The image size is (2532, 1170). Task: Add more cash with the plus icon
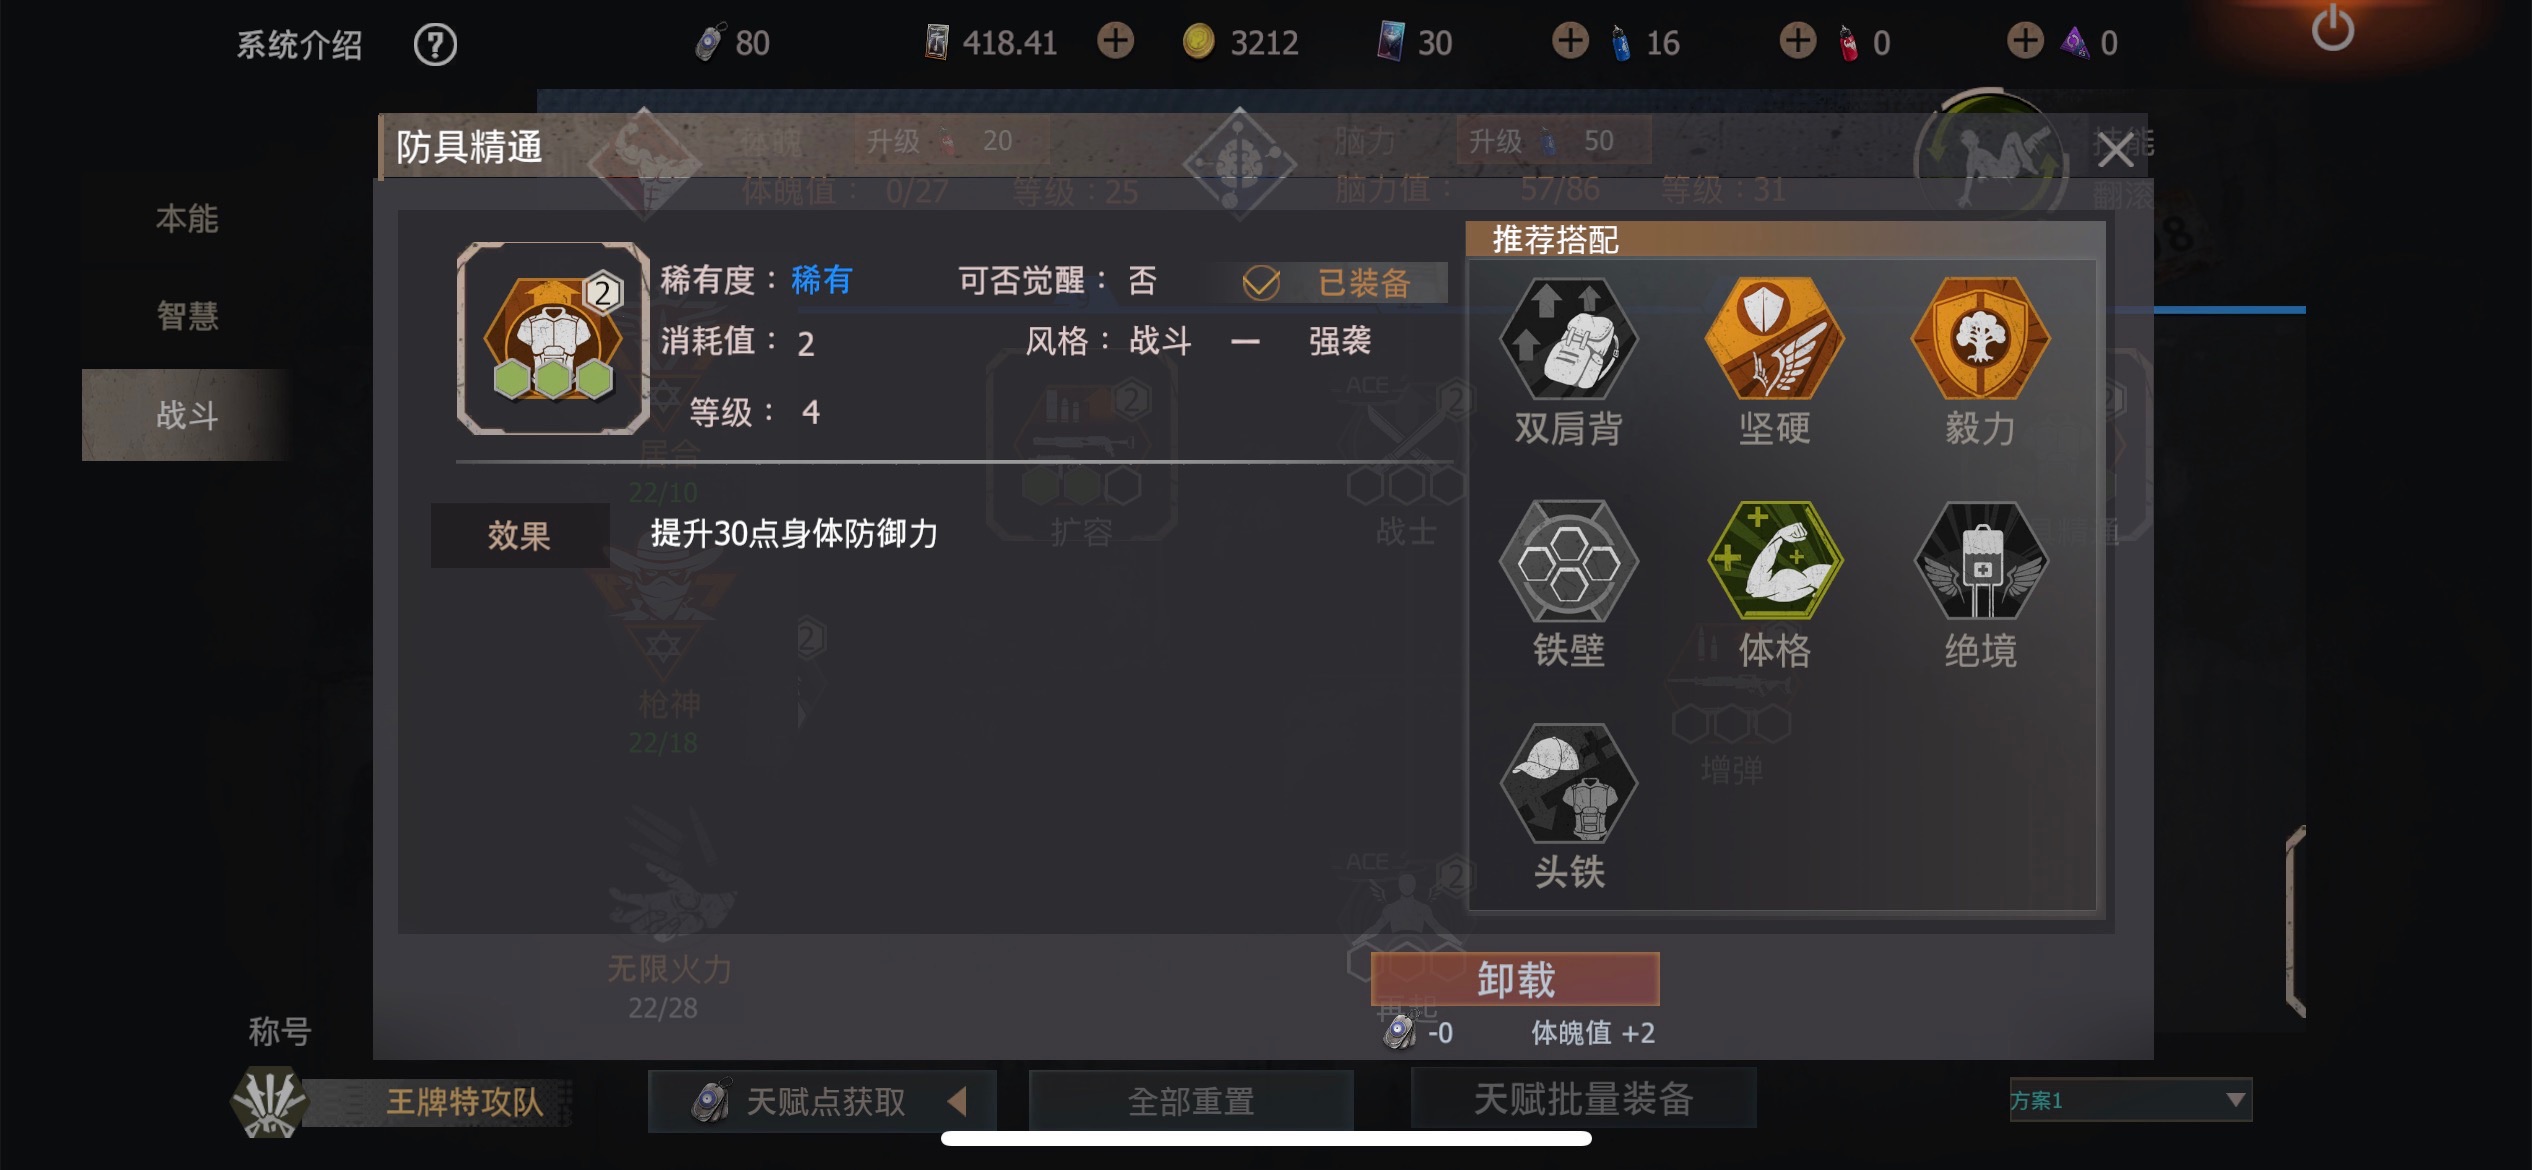(1115, 41)
